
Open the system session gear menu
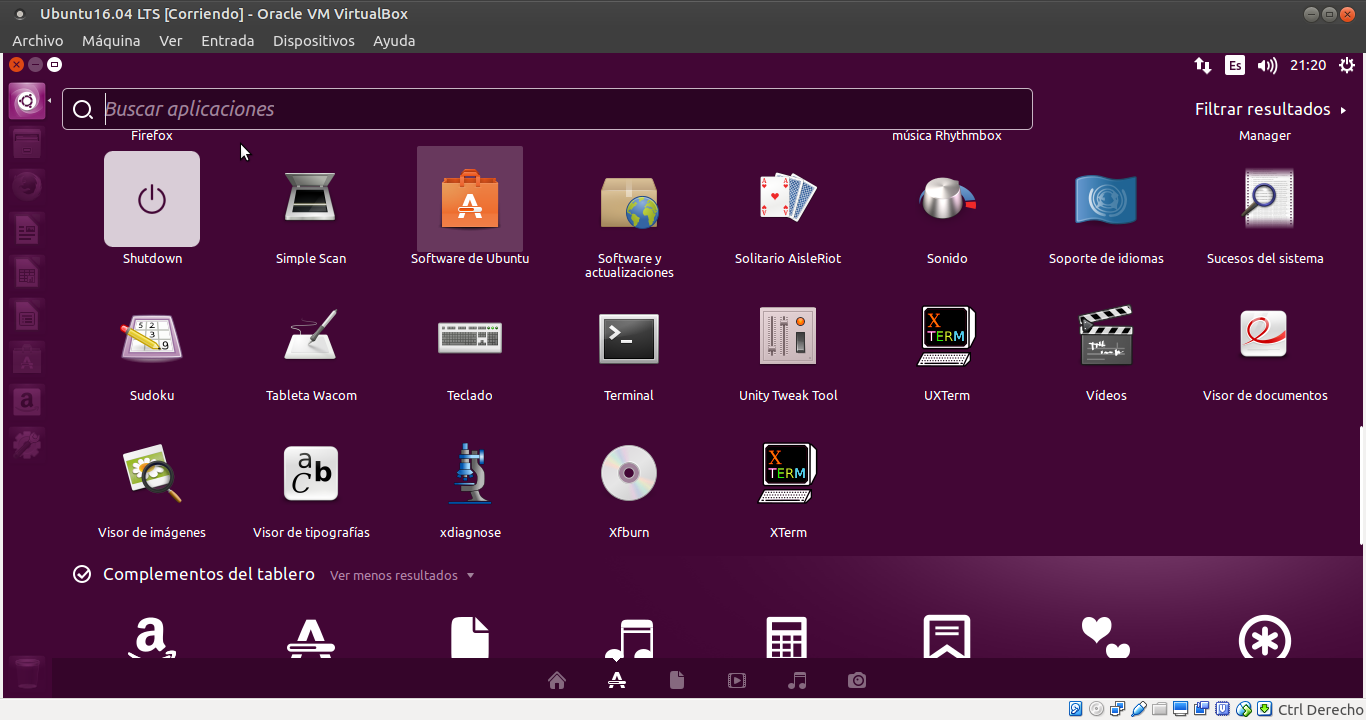pyautogui.click(x=1348, y=65)
